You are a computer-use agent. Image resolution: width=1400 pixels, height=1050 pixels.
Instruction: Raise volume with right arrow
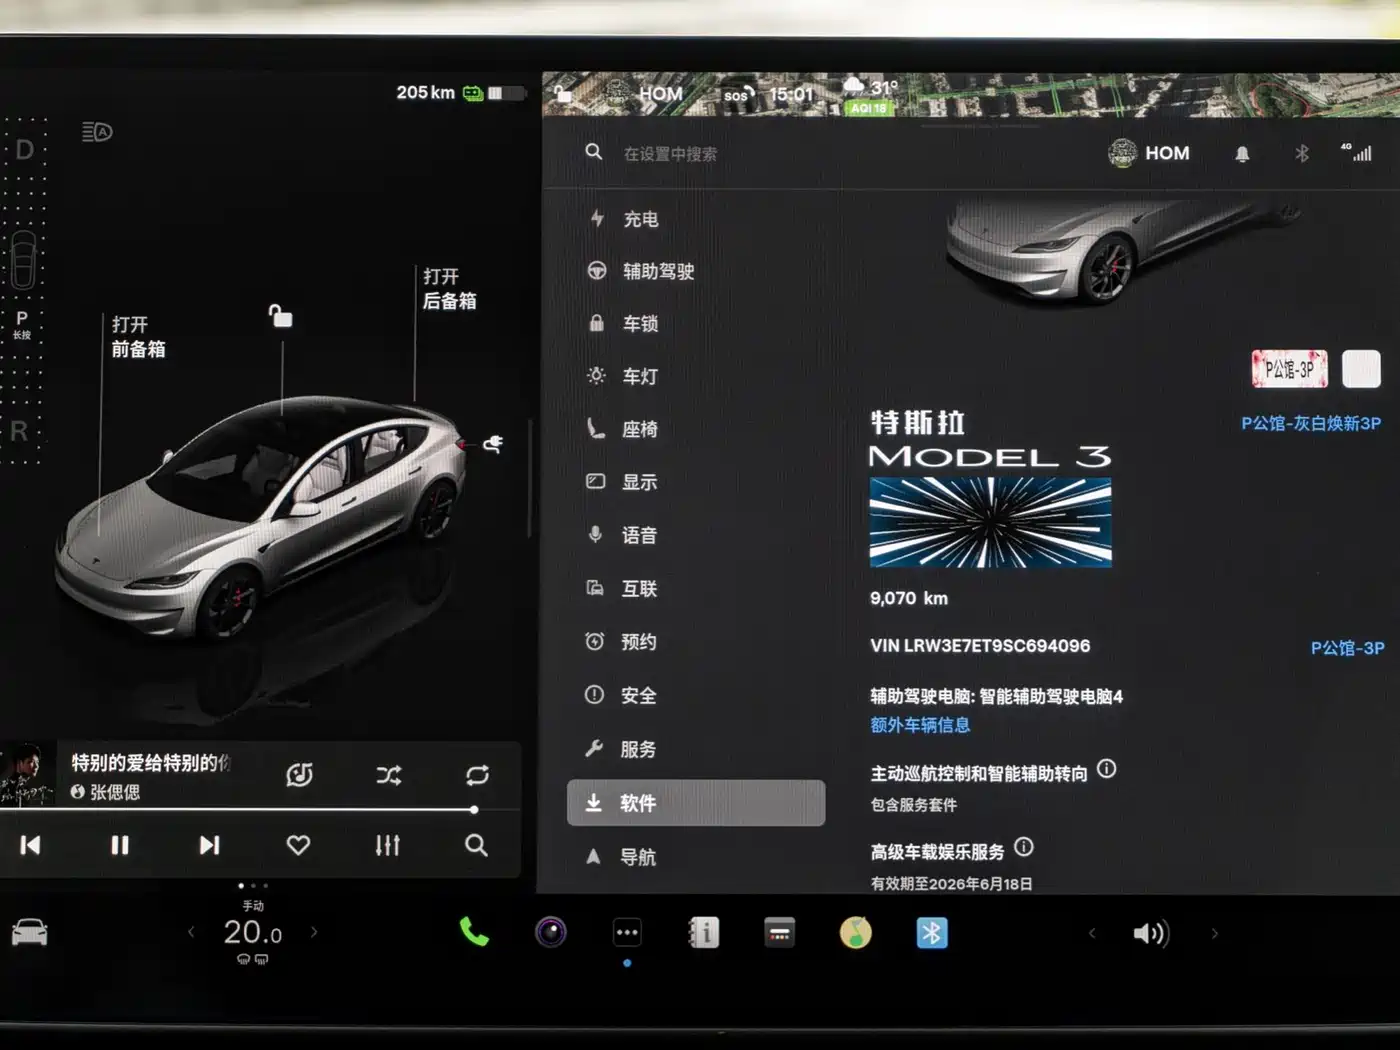1215,933
